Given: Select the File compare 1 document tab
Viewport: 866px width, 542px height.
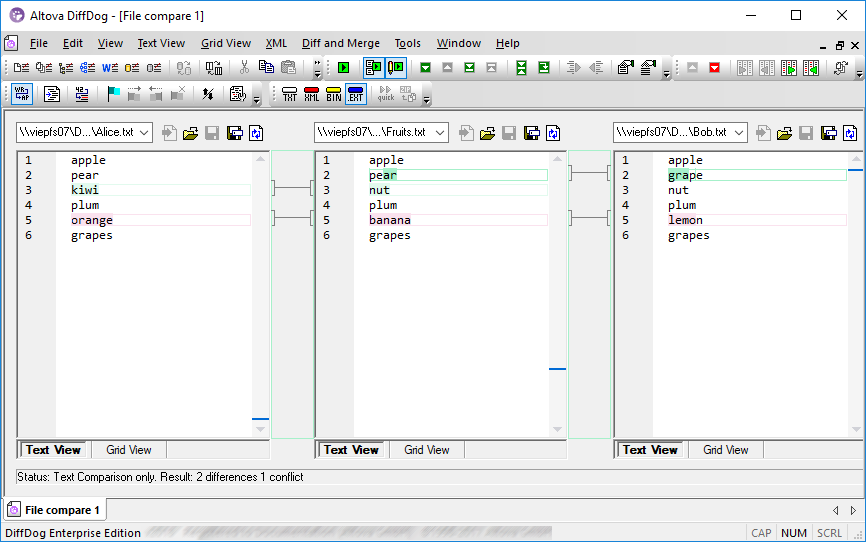Looking at the screenshot, I should (55, 510).
